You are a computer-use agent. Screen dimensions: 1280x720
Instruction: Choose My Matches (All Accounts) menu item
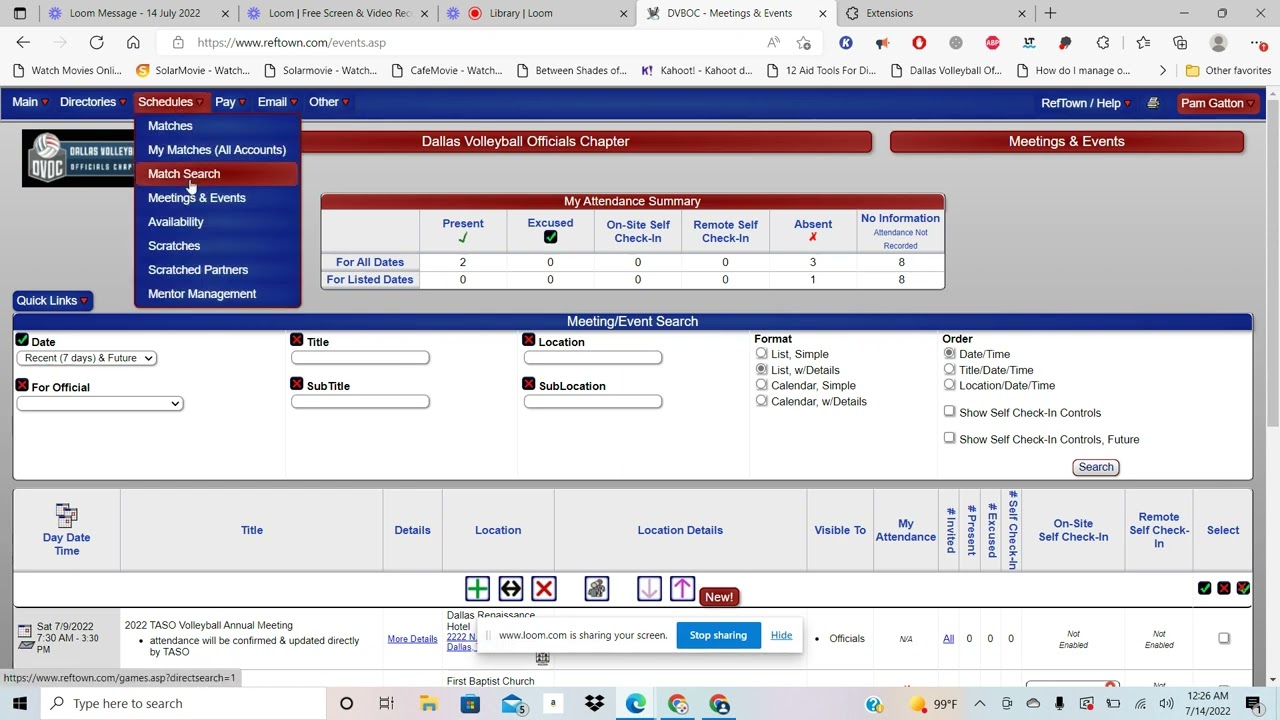[217, 150]
